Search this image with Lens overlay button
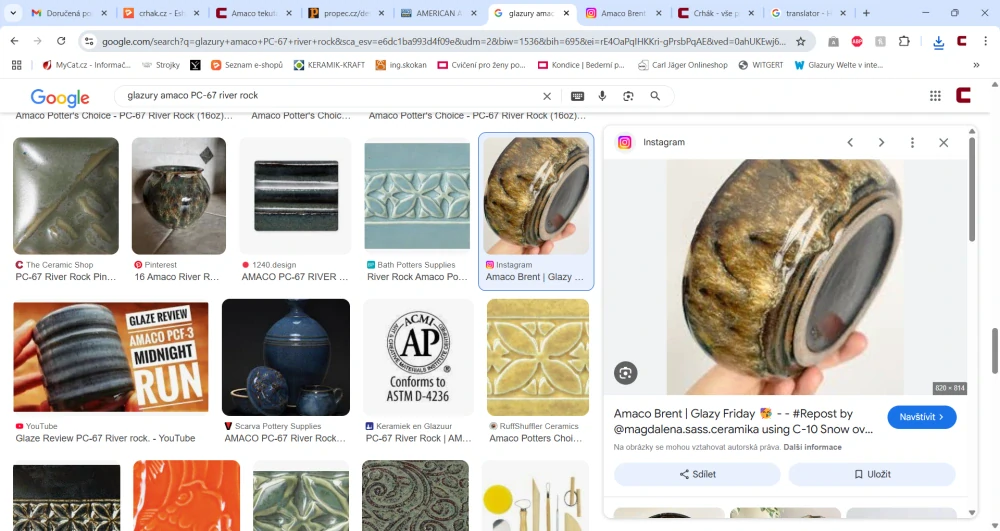This screenshot has height=531, width=1000. pos(626,373)
